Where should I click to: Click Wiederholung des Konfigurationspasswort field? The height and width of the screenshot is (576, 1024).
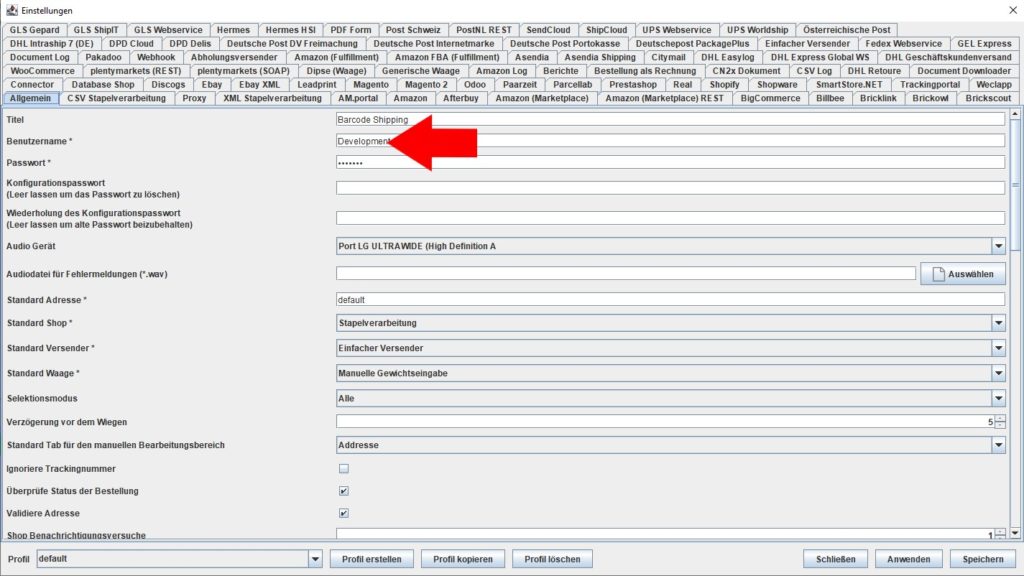pyautogui.click(x=670, y=218)
